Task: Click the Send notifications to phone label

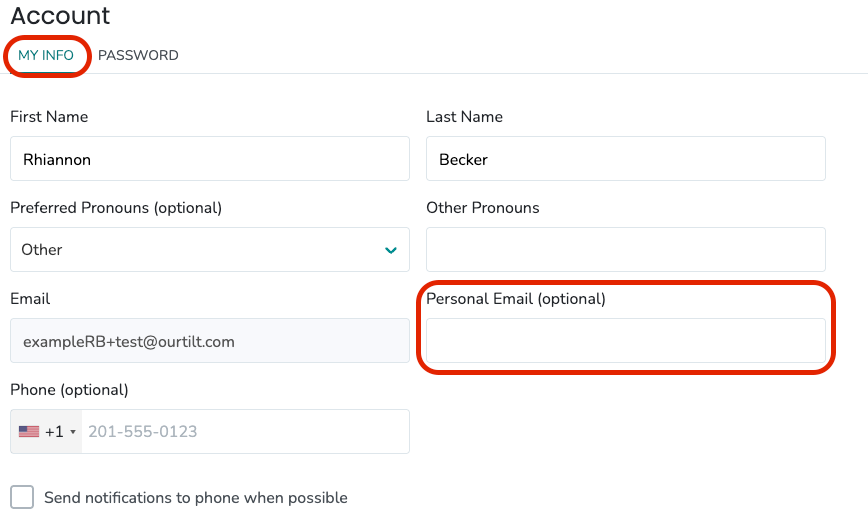Action: (x=196, y=498)
